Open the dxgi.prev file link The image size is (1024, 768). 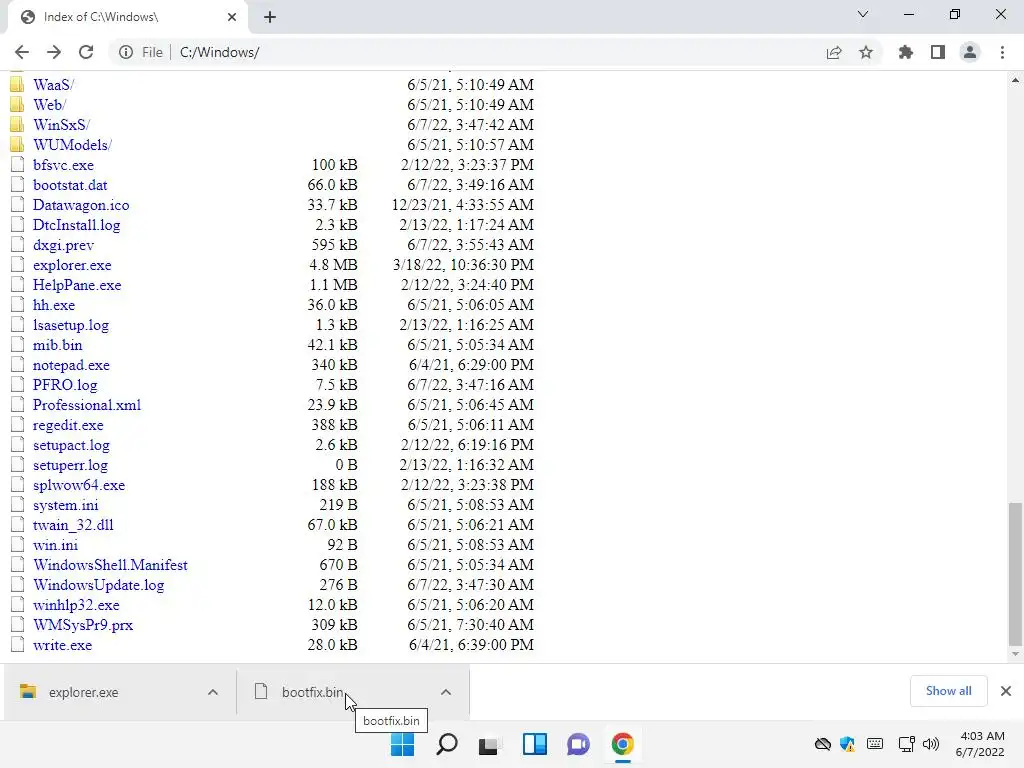(63, 245)
